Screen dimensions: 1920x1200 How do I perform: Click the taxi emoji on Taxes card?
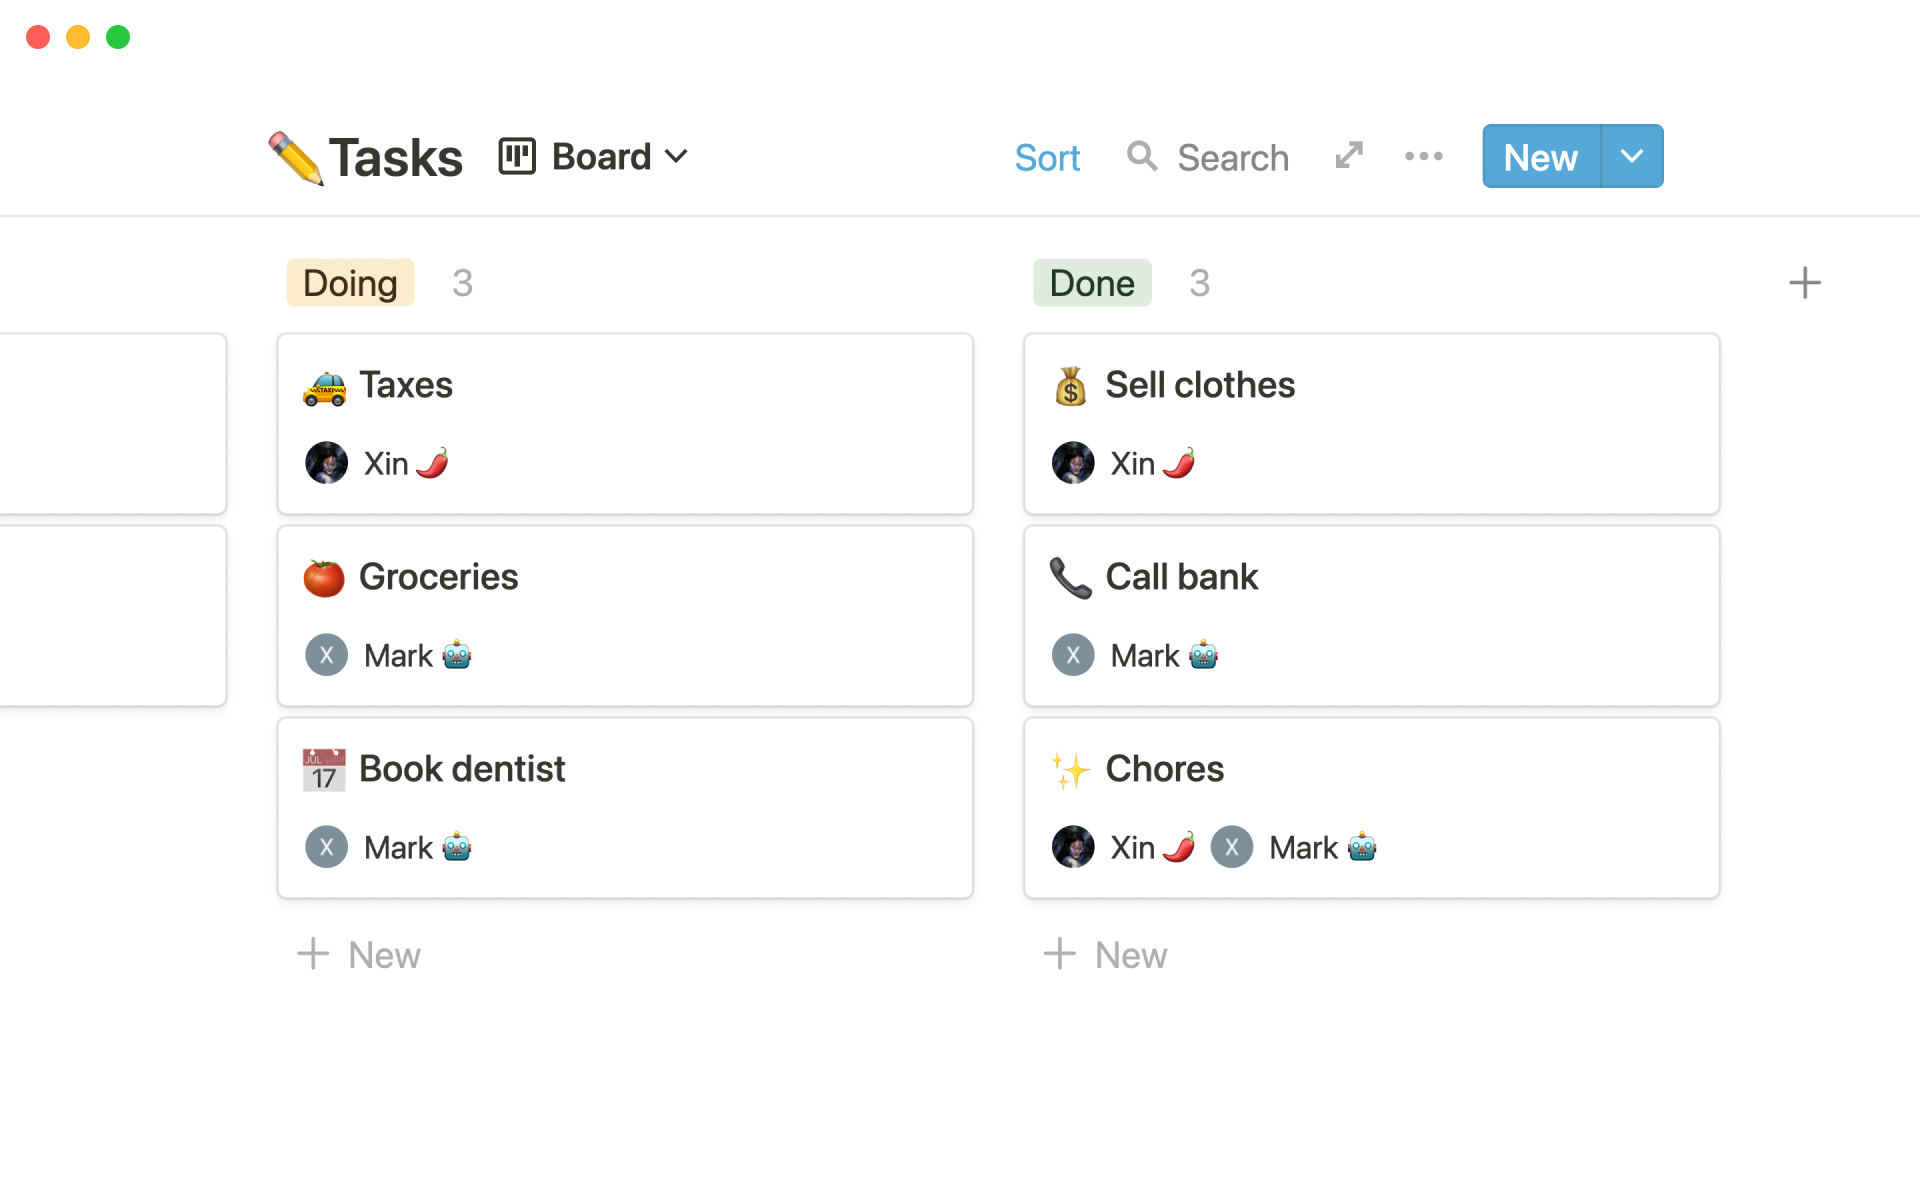click(324, 388)
